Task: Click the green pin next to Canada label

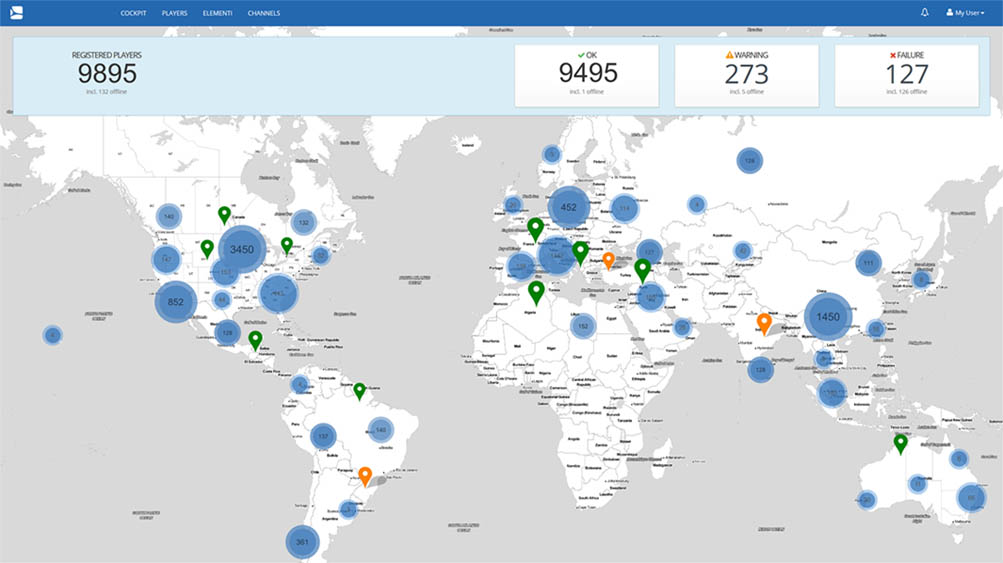Action: pyautogui.click(x=224, y=215)
